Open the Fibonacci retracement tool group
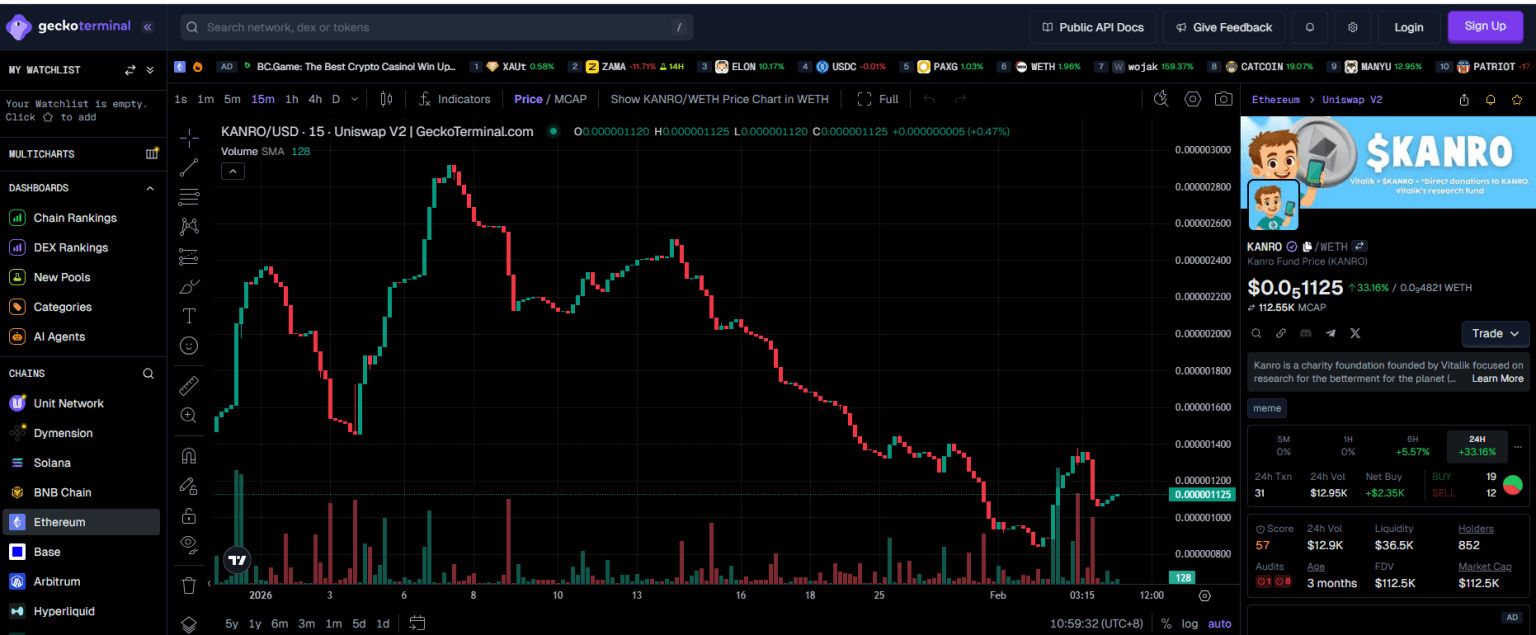1536x635 pixels. [188, 198]
